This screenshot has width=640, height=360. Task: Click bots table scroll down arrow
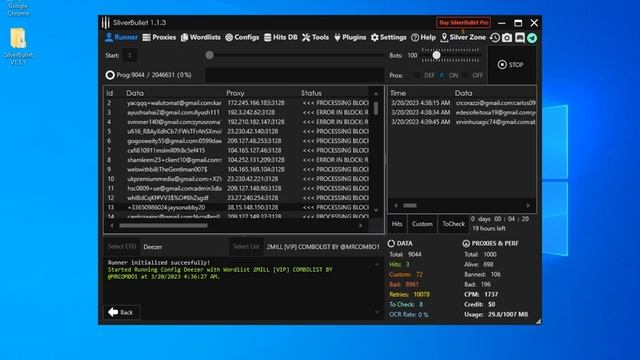(x=376, y=211)
